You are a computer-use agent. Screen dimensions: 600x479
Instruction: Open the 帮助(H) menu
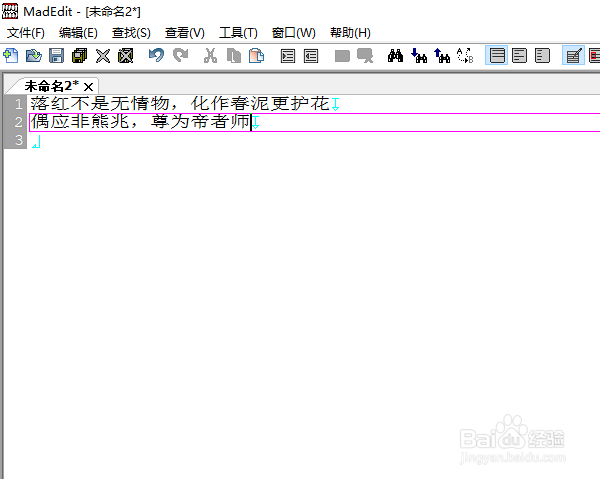pos(350,33)
